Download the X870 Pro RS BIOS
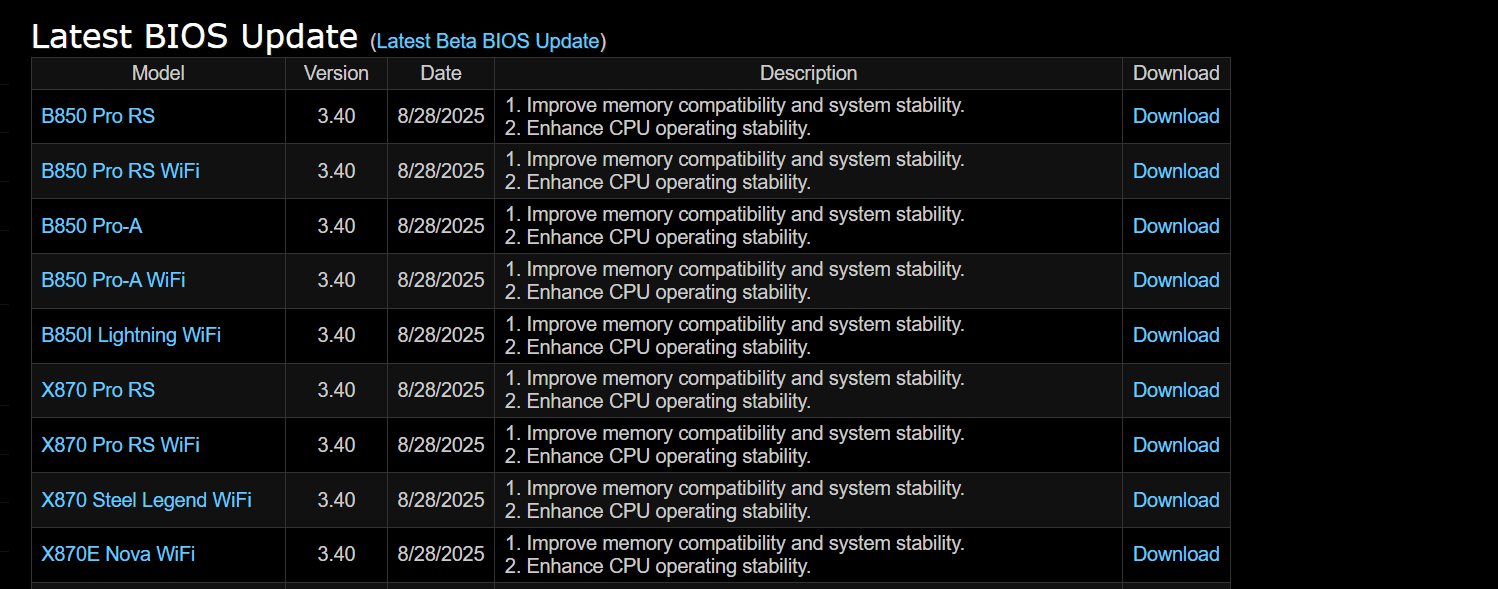 tap(1176, 390)
